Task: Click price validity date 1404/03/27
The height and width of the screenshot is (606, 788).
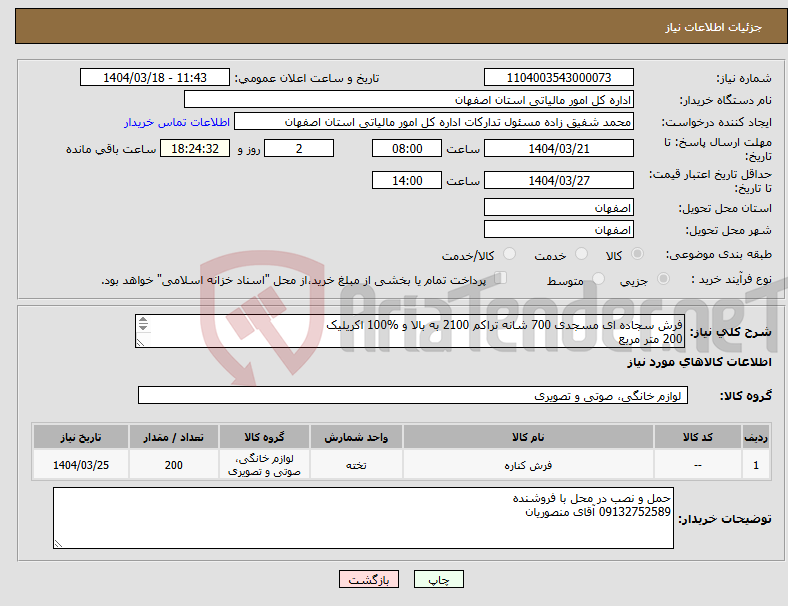Action: [x=558, y=180]
